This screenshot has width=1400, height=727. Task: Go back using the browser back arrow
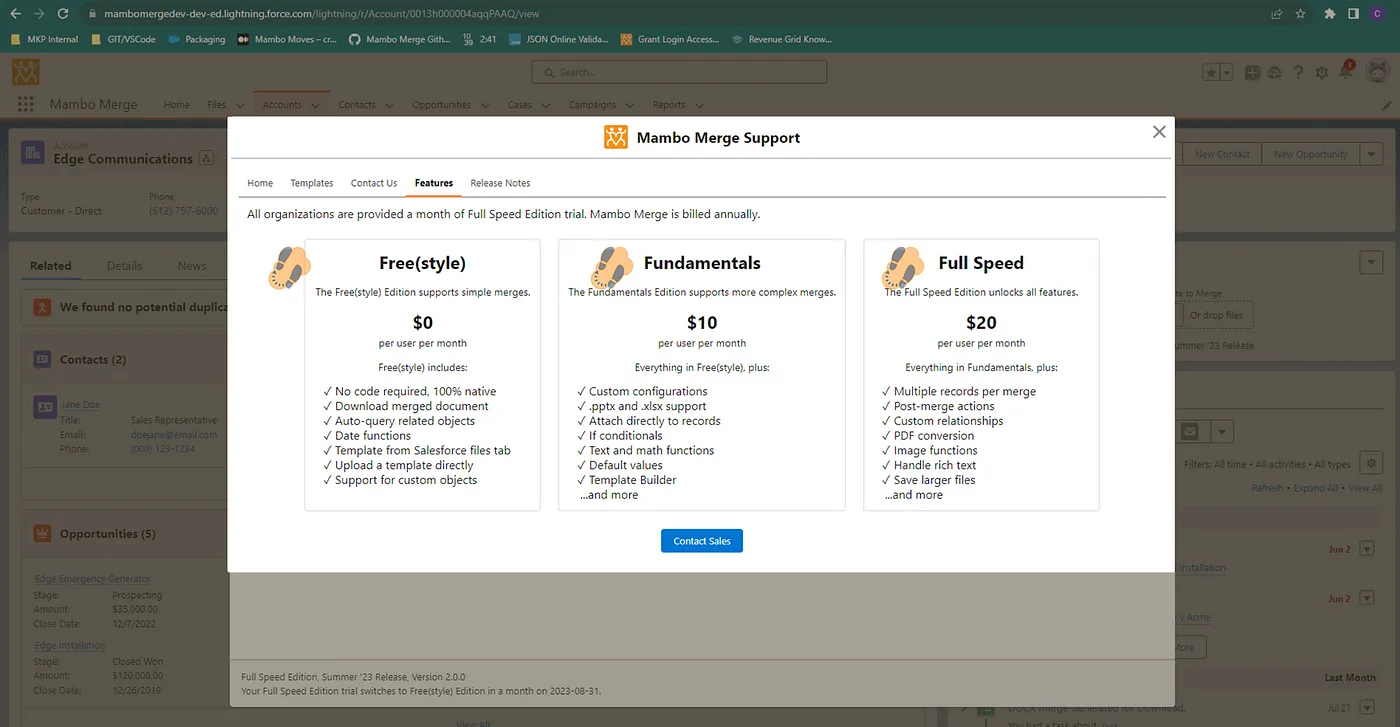(14, 14)
